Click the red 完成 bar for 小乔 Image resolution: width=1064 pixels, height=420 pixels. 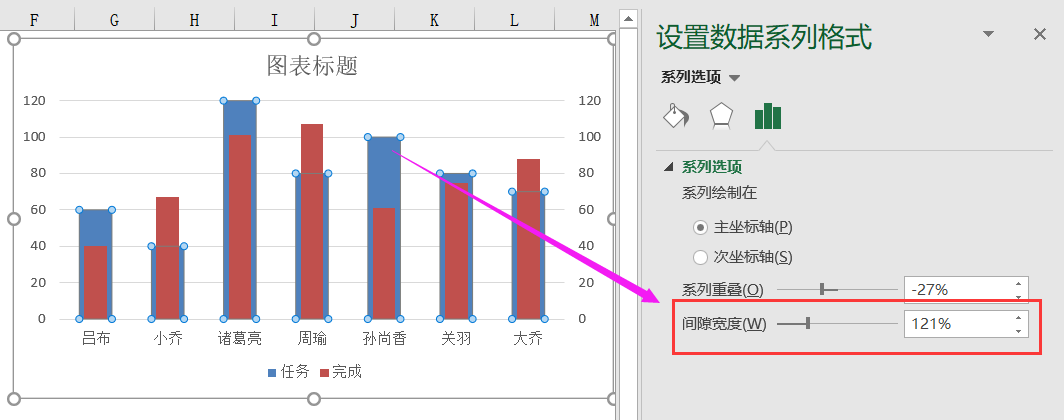coord(168,258)
